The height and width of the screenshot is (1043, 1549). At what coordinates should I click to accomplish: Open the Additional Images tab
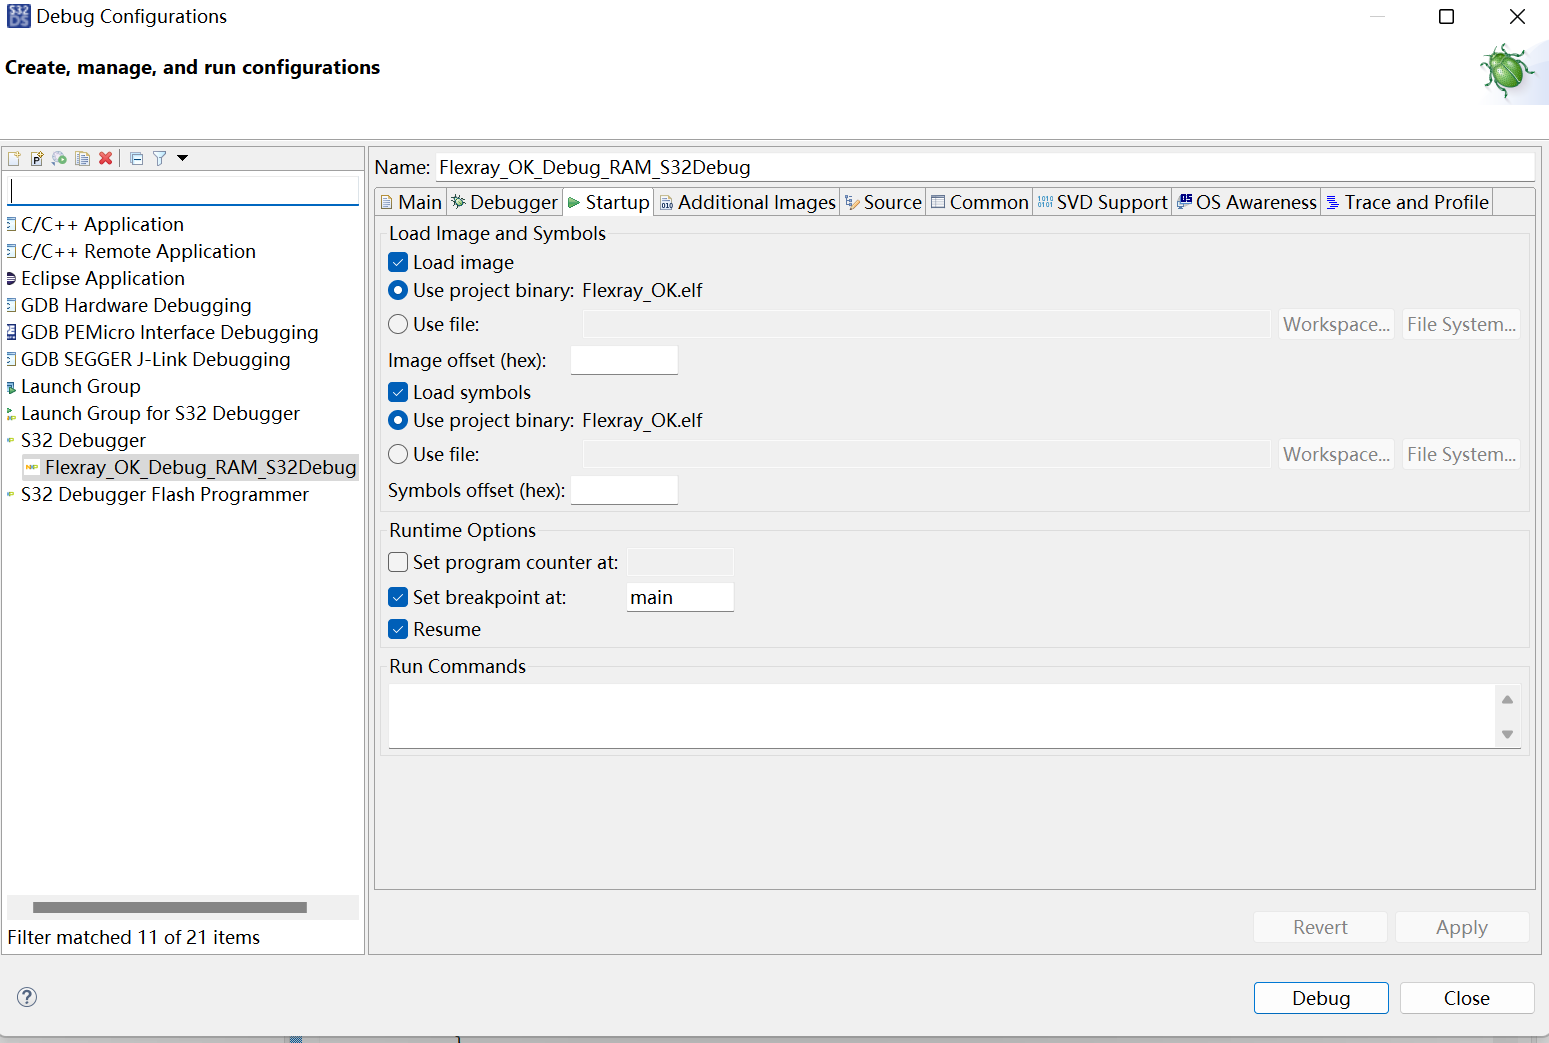(x=747, y=202)
